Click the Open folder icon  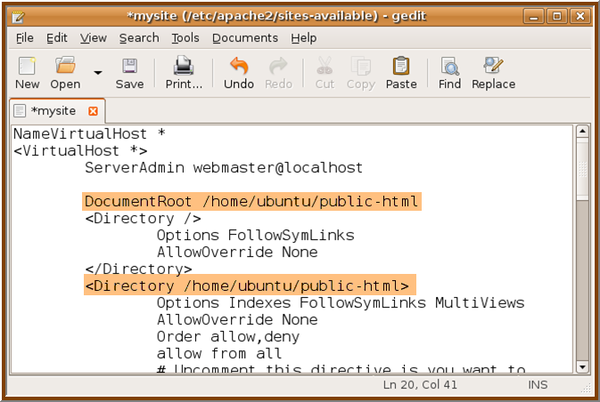(65, 68)
